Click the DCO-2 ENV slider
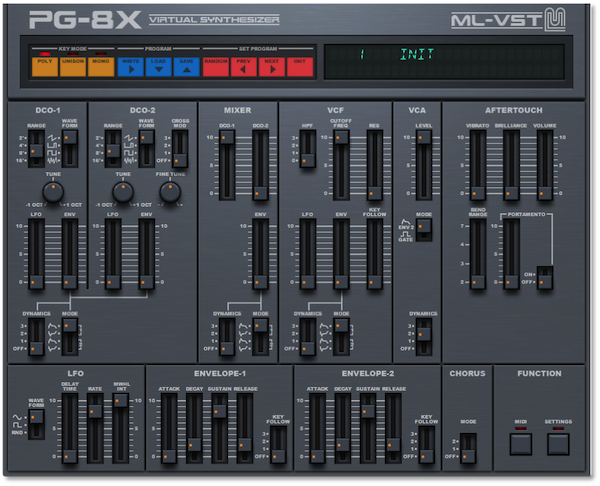Screen dimensions: 600x486 pos(146,254)
